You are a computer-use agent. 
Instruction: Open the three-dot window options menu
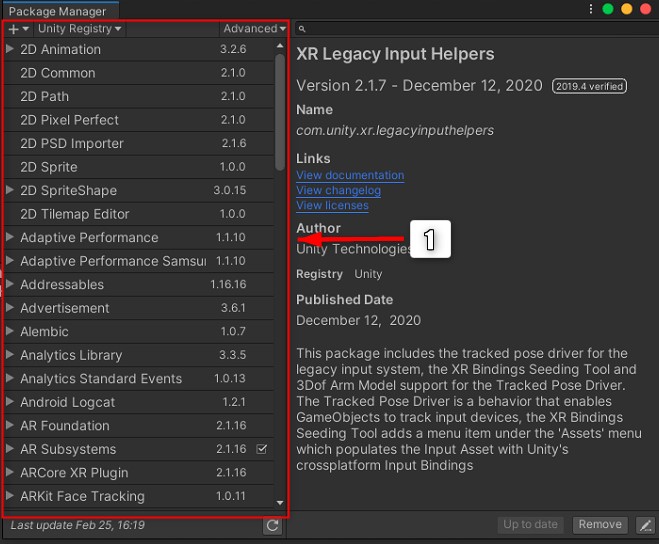(591, 9)
